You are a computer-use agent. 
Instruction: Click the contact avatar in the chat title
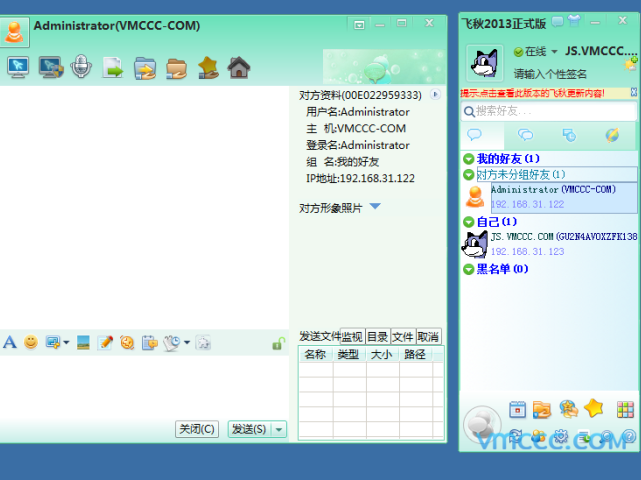14,31
